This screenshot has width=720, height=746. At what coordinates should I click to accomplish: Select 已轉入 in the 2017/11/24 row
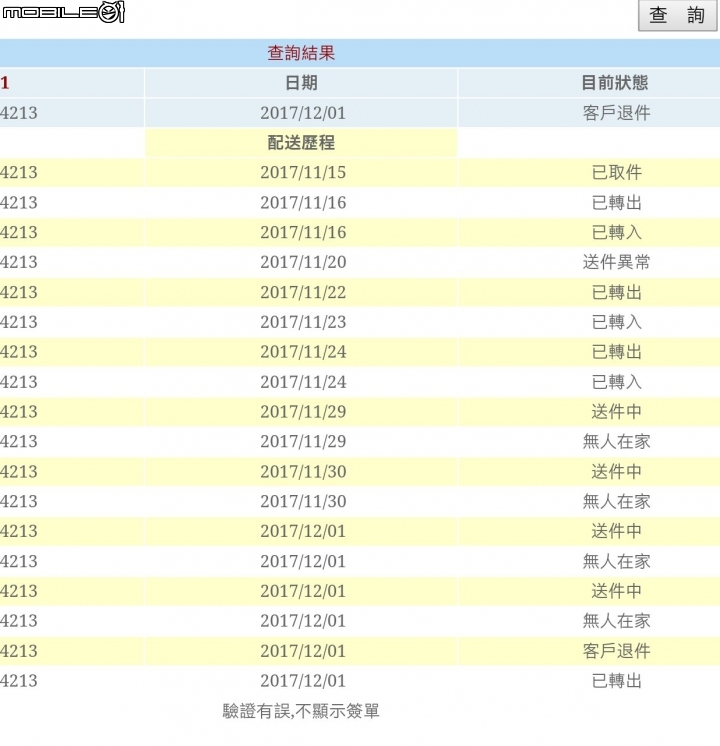point(616,382)
